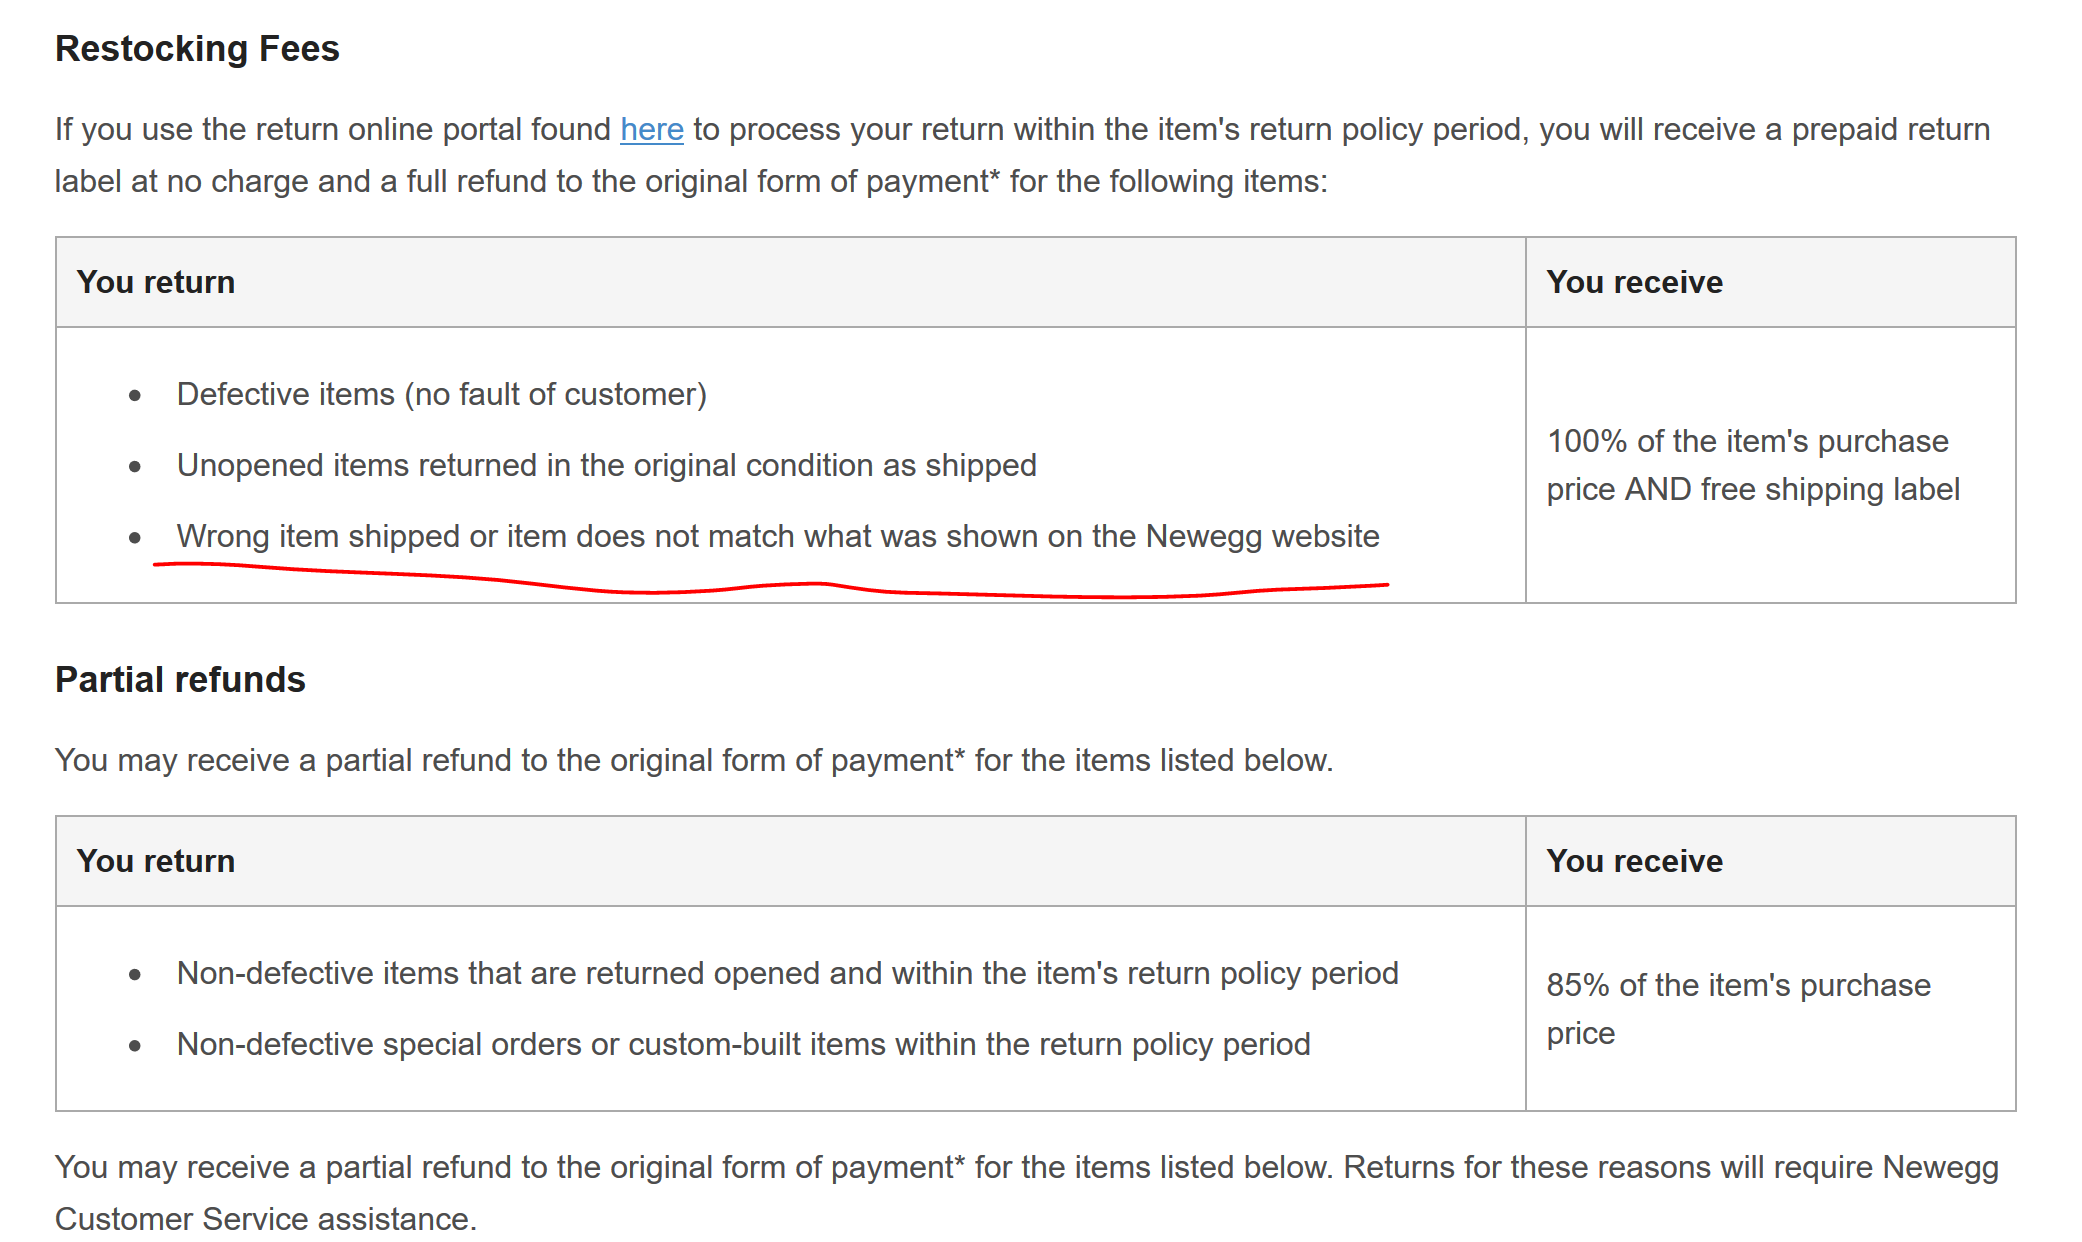Select 'Defective items (no fault of customer)' bullet
This screenshot has height=1242, width=2082.
(441, 394)
